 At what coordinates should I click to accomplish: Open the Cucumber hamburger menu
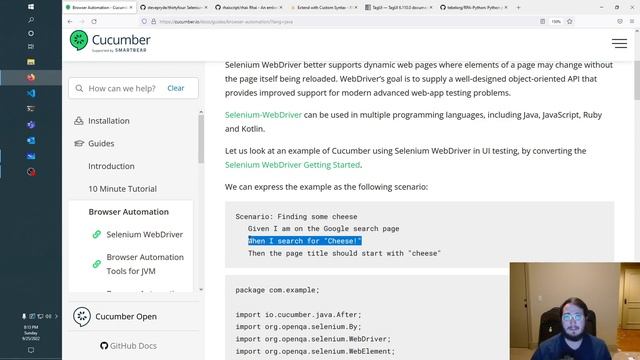(x=619, y=43)
